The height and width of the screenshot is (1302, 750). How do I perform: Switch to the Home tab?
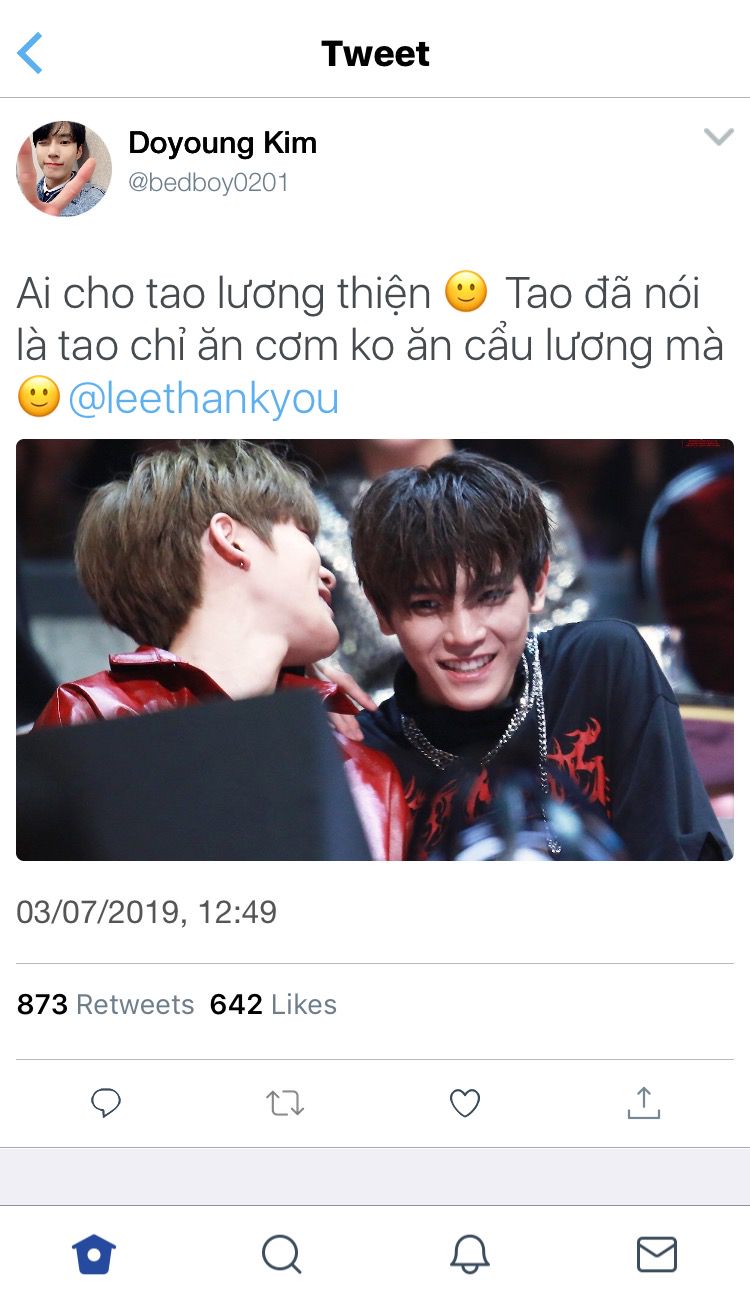(94, 1253)
